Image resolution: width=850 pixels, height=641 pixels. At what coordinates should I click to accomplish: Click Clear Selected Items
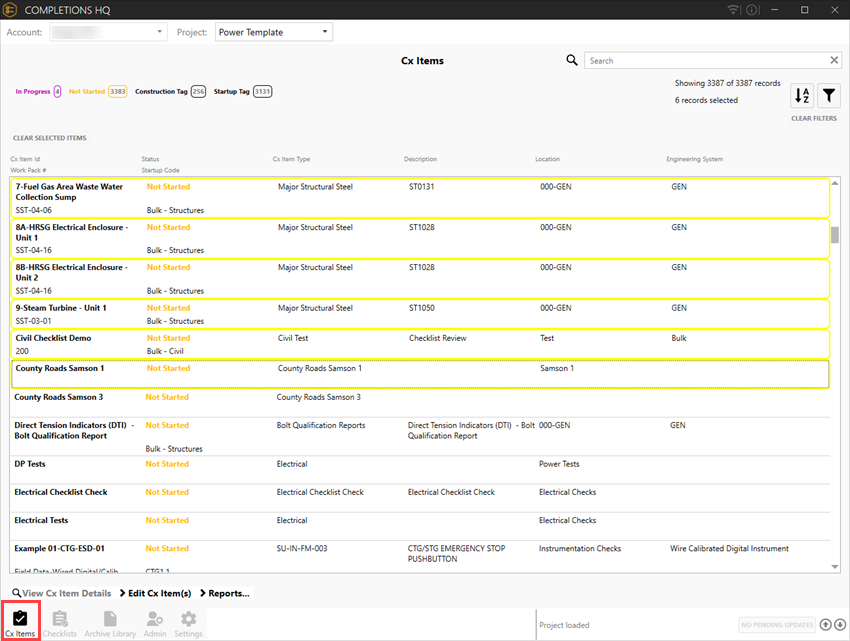coord(49,138)
